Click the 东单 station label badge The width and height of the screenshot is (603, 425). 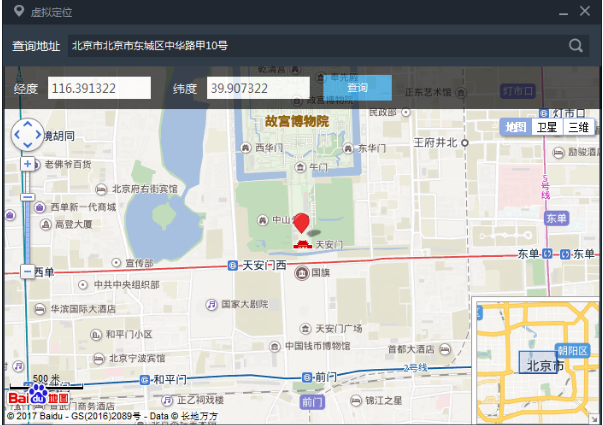point(556,218)
